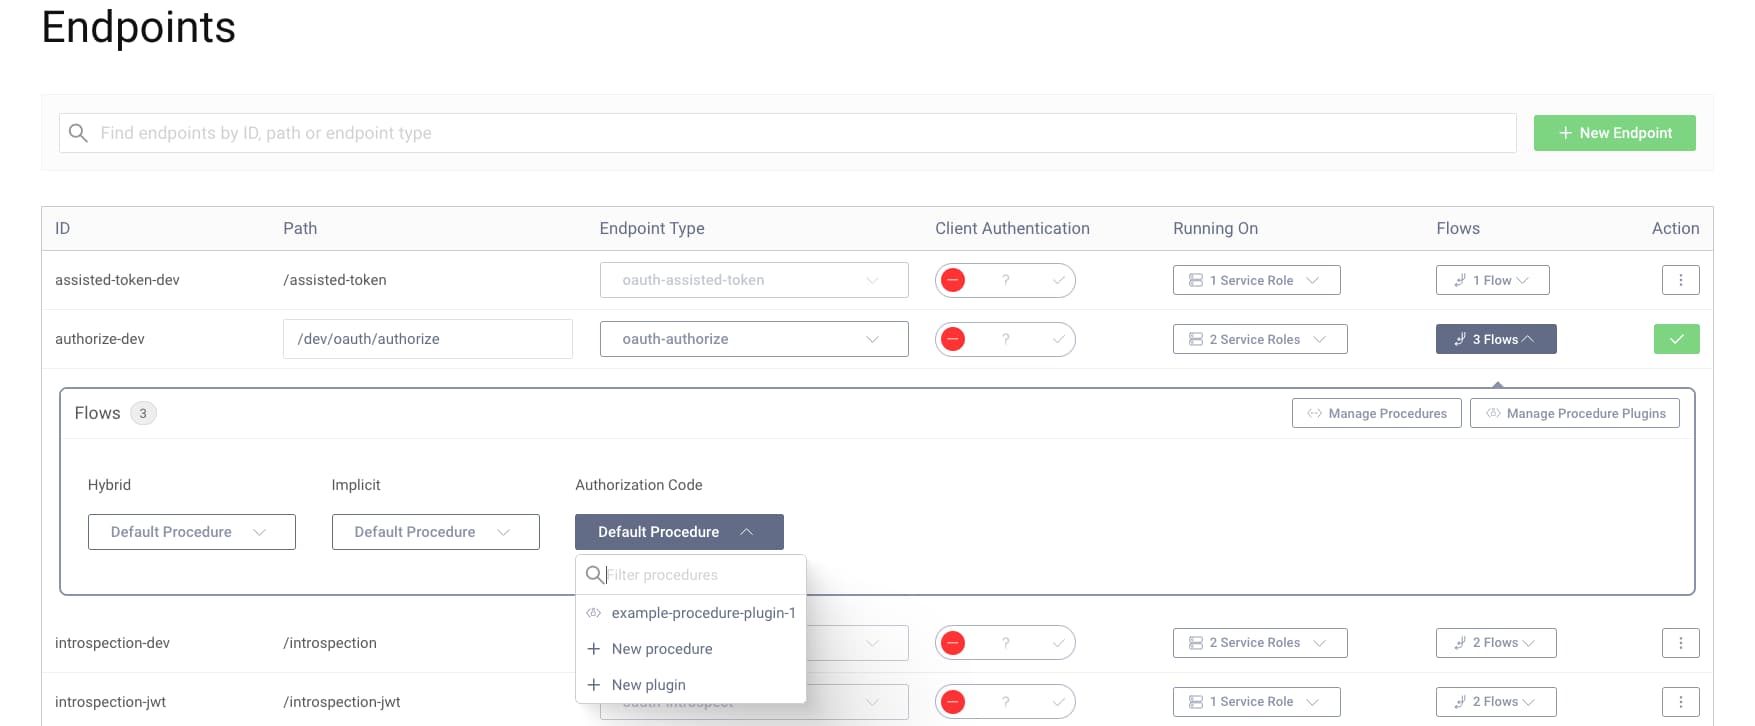Focus the Find endpoints search field

click(788, 133)
